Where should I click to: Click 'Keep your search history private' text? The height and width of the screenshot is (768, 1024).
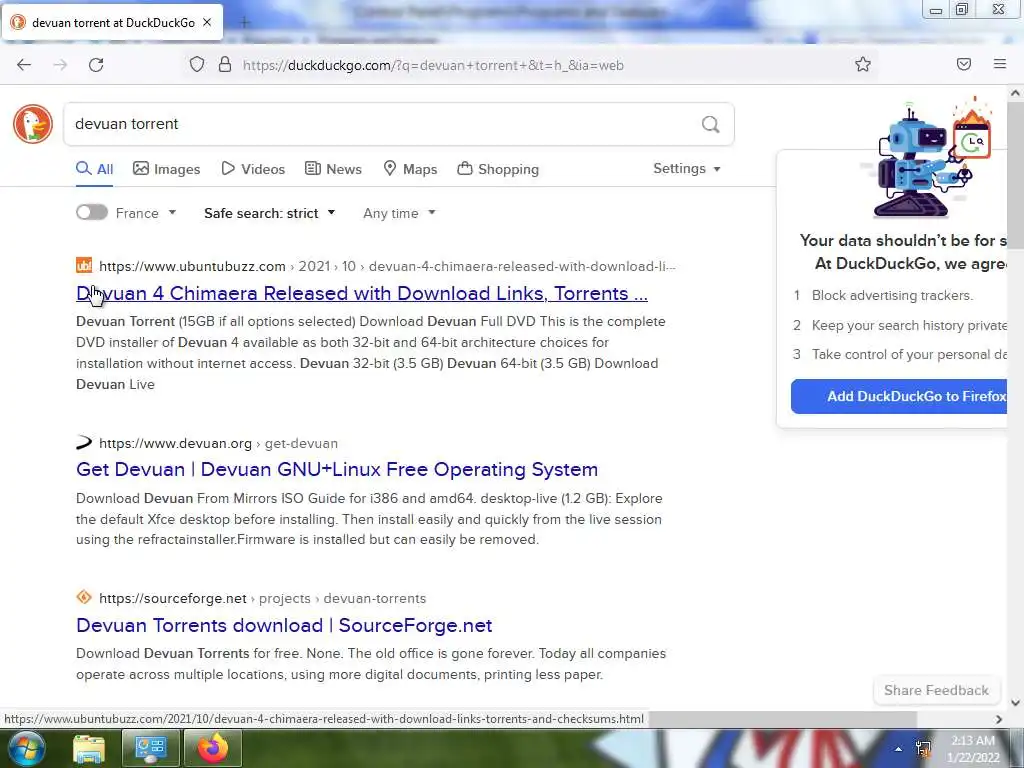coord(909,325)
